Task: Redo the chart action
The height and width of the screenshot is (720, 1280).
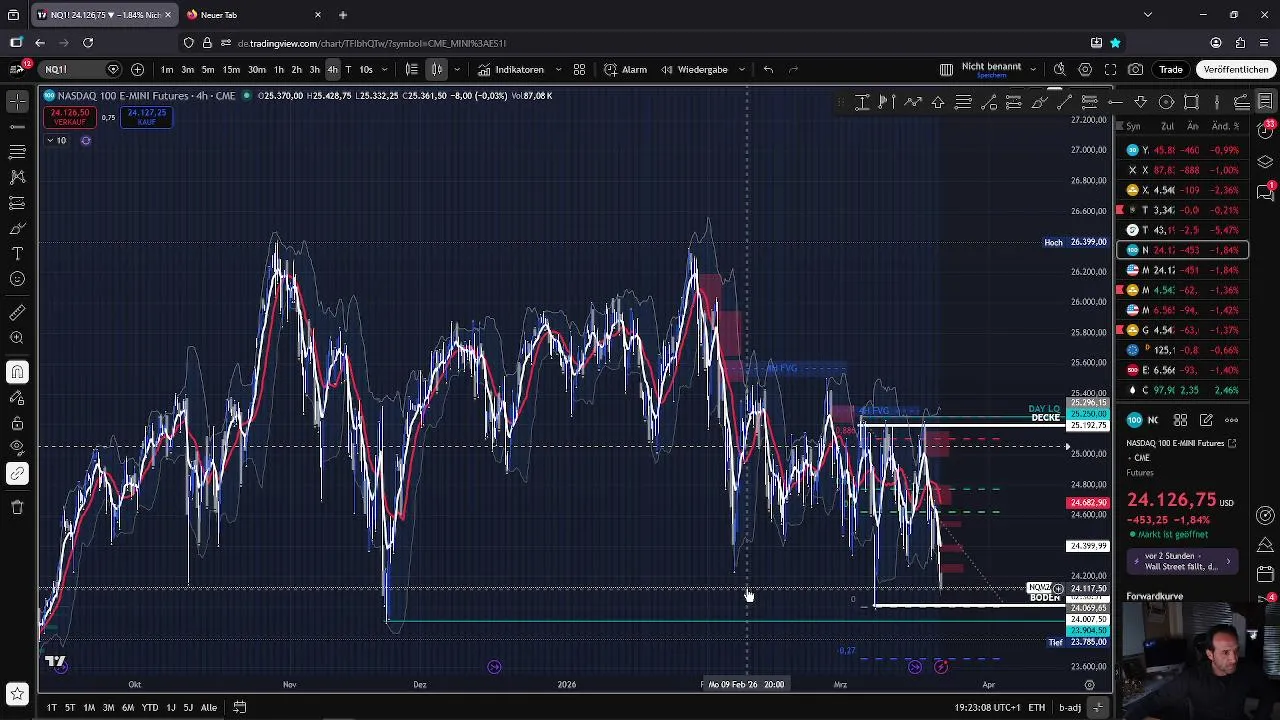Action: point(793,69)
